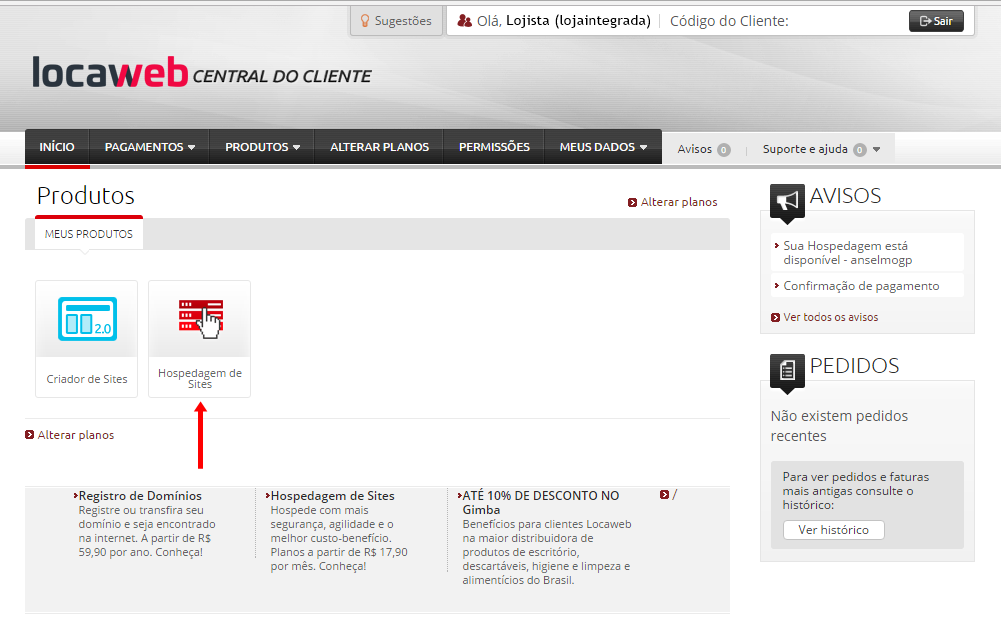The width and height of the screenshot is (1001, 630).
Task: Open the Confirmação de pagamento notice
Action: tap(861, 286)
